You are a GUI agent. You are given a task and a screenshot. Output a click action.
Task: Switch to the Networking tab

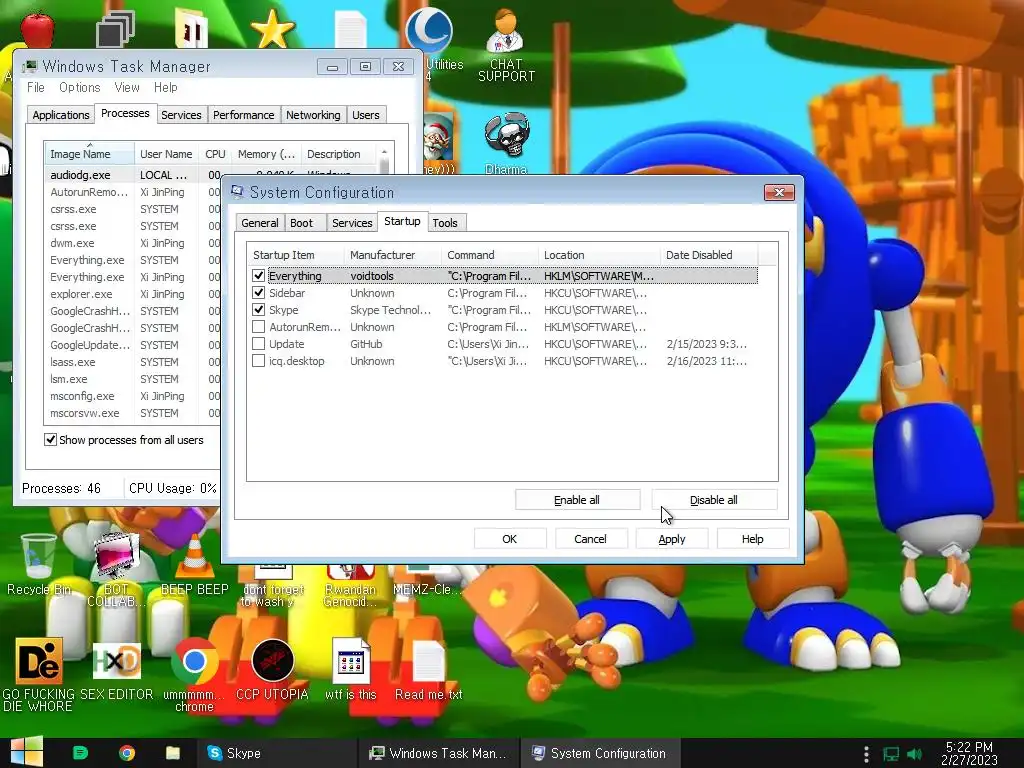pos(313,115)
